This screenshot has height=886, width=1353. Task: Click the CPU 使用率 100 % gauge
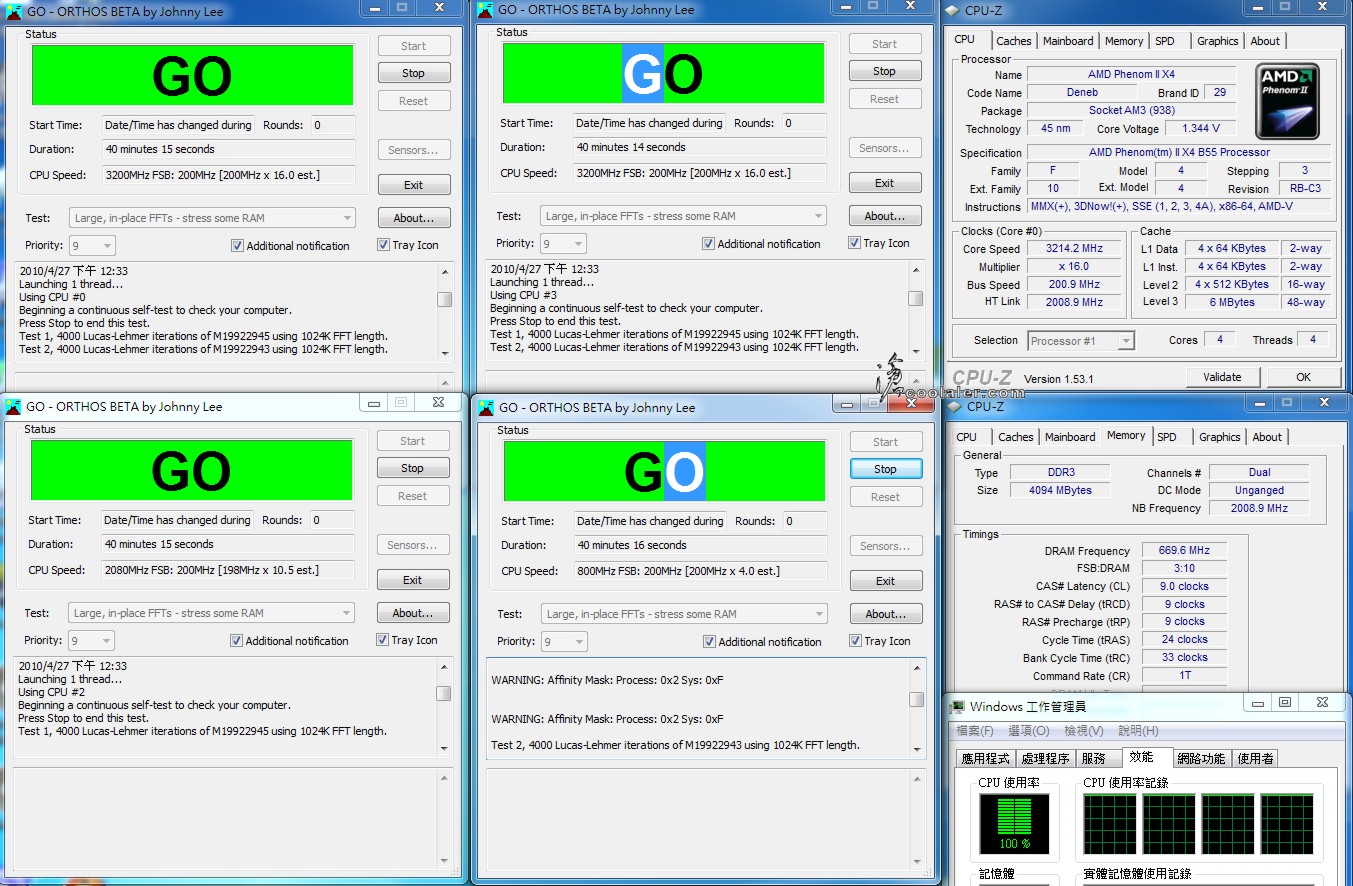pyautogui.click(x=1014, y=824)
